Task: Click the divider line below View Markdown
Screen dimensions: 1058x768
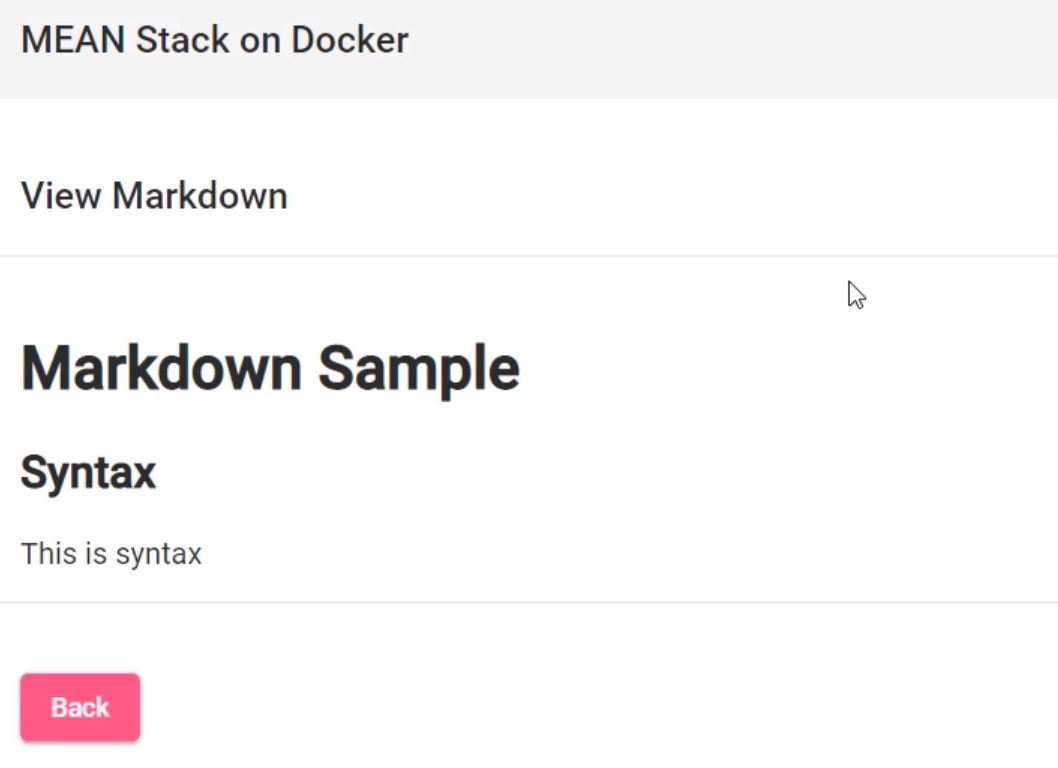Action: pyautogui.click(x=529, y=256)
